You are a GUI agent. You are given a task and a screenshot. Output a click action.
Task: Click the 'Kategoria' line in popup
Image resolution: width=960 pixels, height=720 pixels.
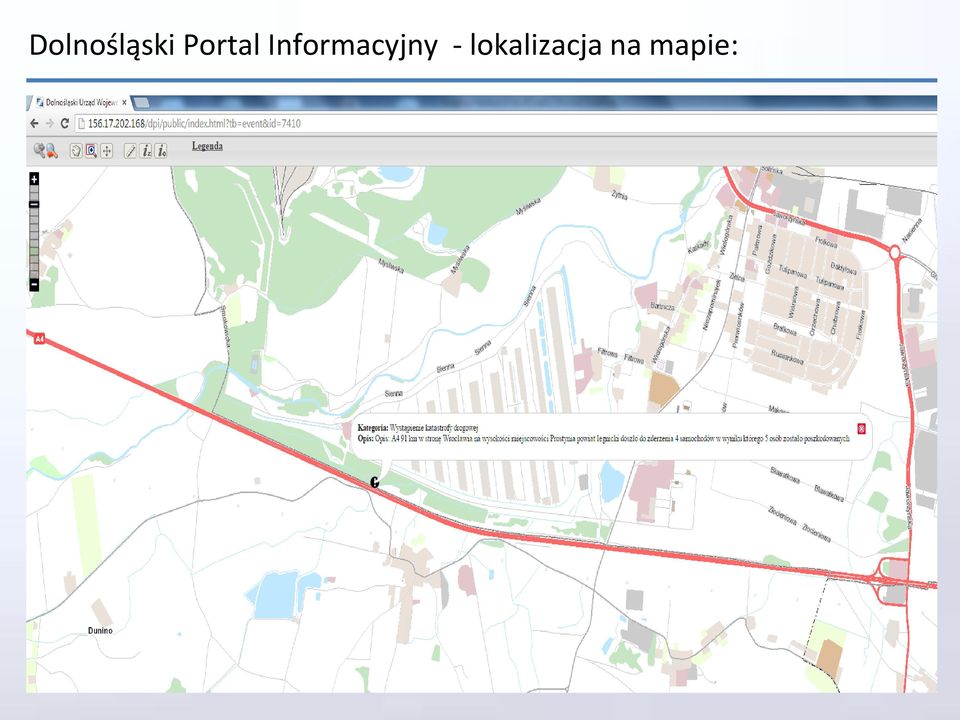tap(418, 428)
